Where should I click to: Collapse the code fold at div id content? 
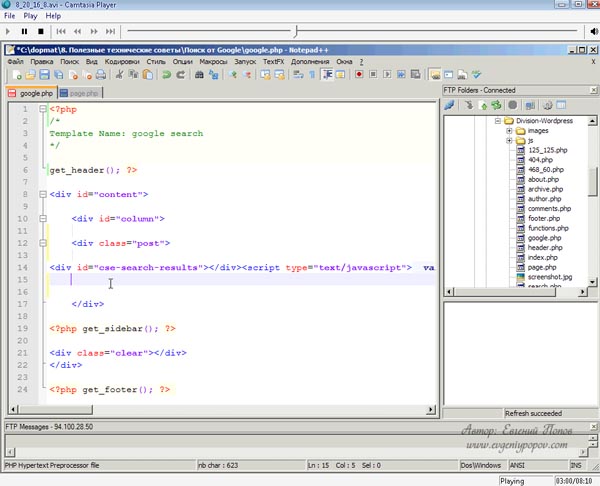click(x=41, y=194)
